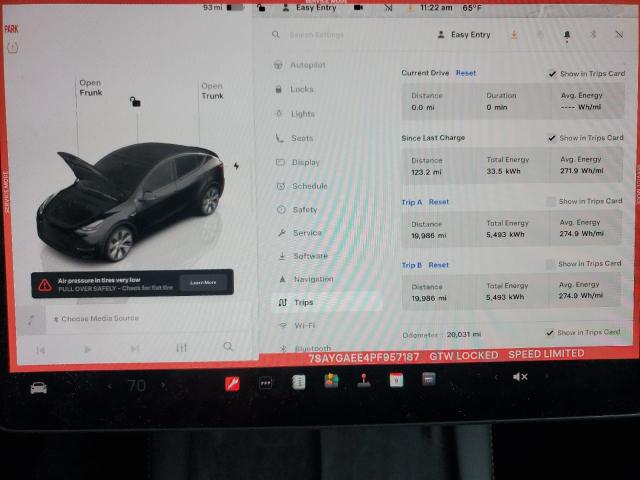
Task: Open the notebook app icon in dock
Action: pos(298,382)
